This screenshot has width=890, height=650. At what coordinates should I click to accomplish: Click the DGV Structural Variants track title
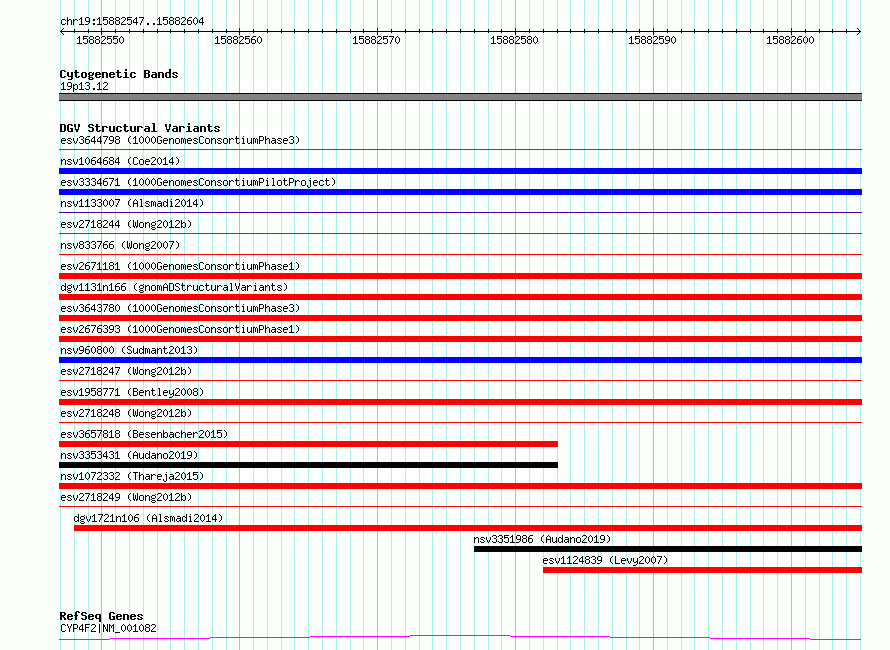point(140,128)
